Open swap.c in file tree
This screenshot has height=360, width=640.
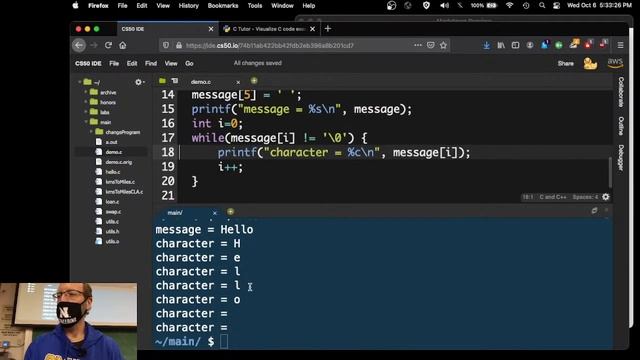[113, 211]
